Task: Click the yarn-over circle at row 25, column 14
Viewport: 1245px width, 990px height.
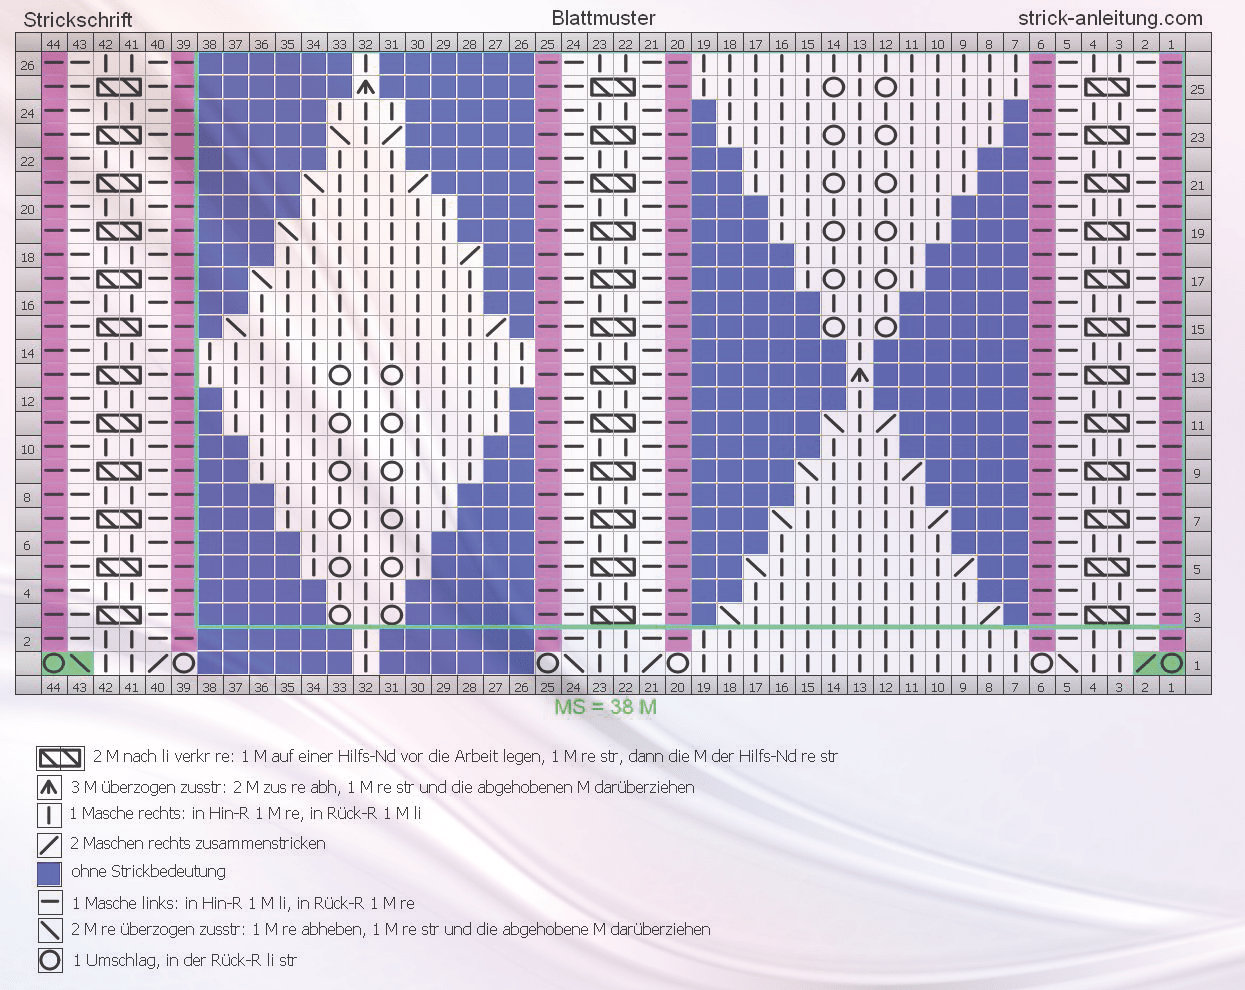Action: click(x=834, y=87)
